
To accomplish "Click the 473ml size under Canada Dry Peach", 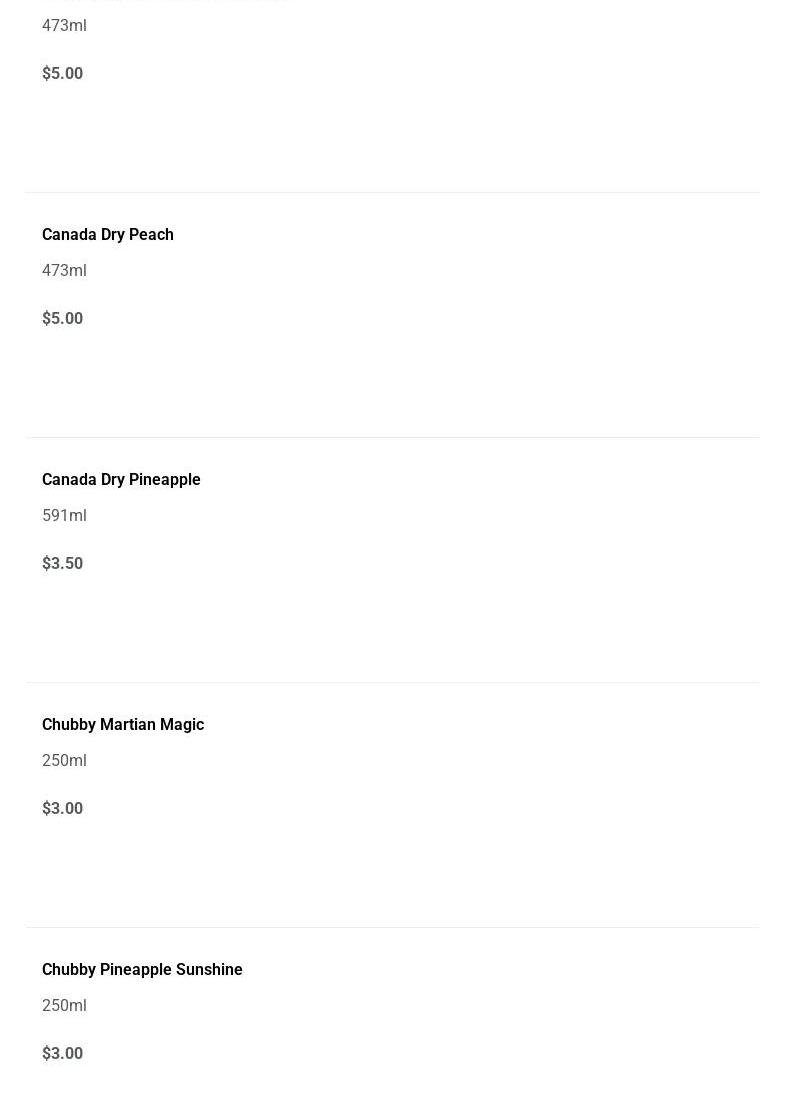I will 64,271.
